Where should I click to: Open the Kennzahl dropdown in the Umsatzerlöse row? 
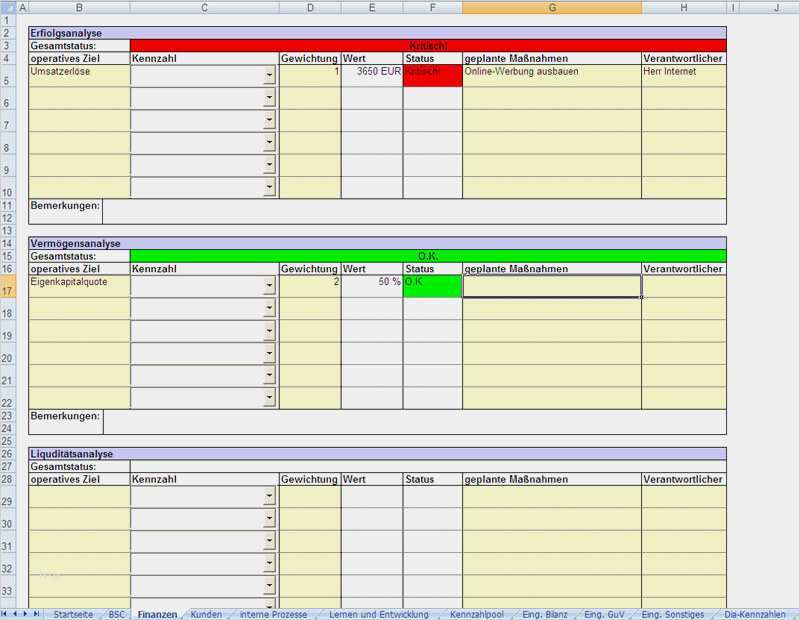point(269,75)
